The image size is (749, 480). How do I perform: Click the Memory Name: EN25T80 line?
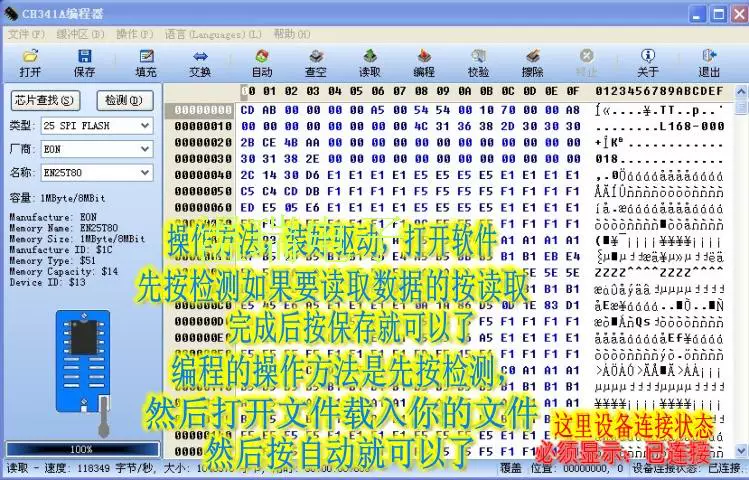[64, 228]
